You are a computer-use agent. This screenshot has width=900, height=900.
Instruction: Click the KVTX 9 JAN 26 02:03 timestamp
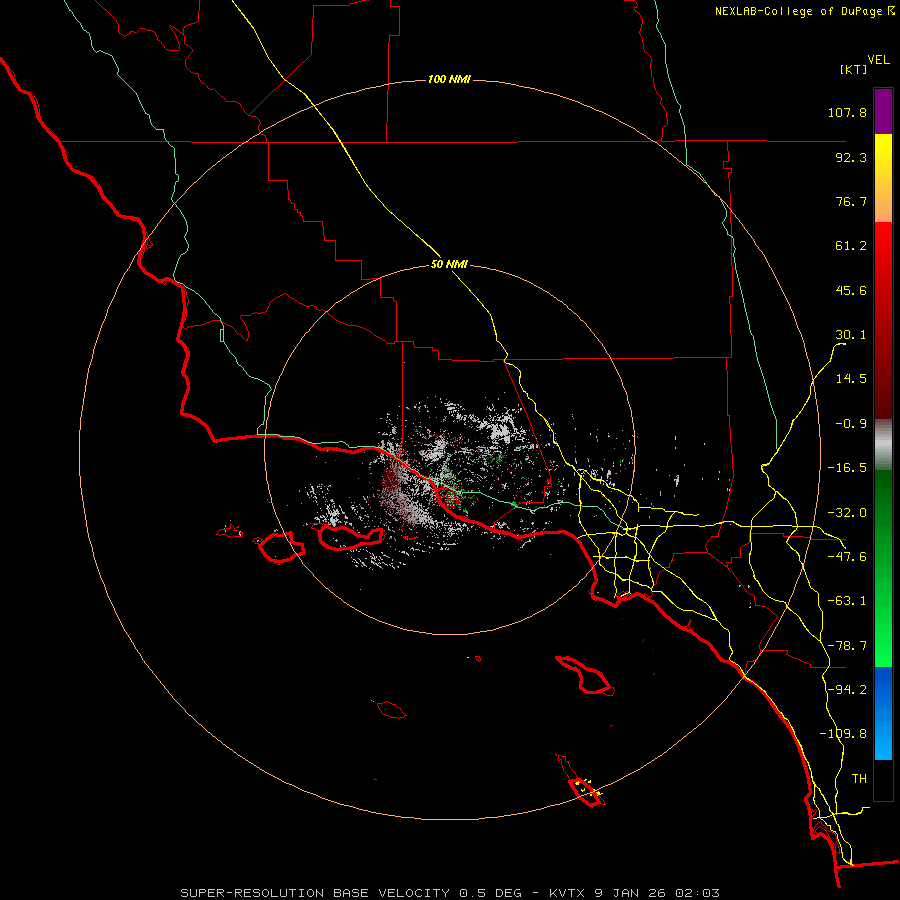634,893
